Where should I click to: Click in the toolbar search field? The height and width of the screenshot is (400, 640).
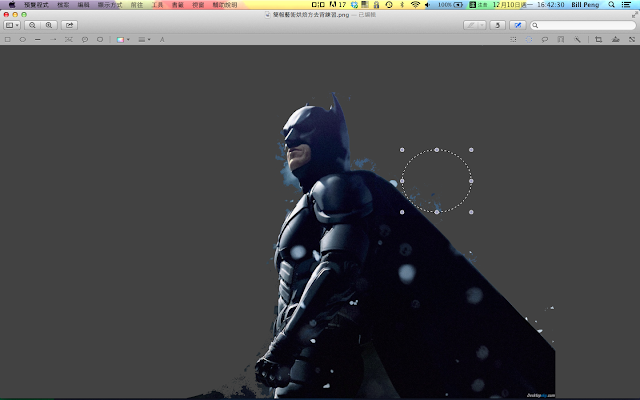583,25
